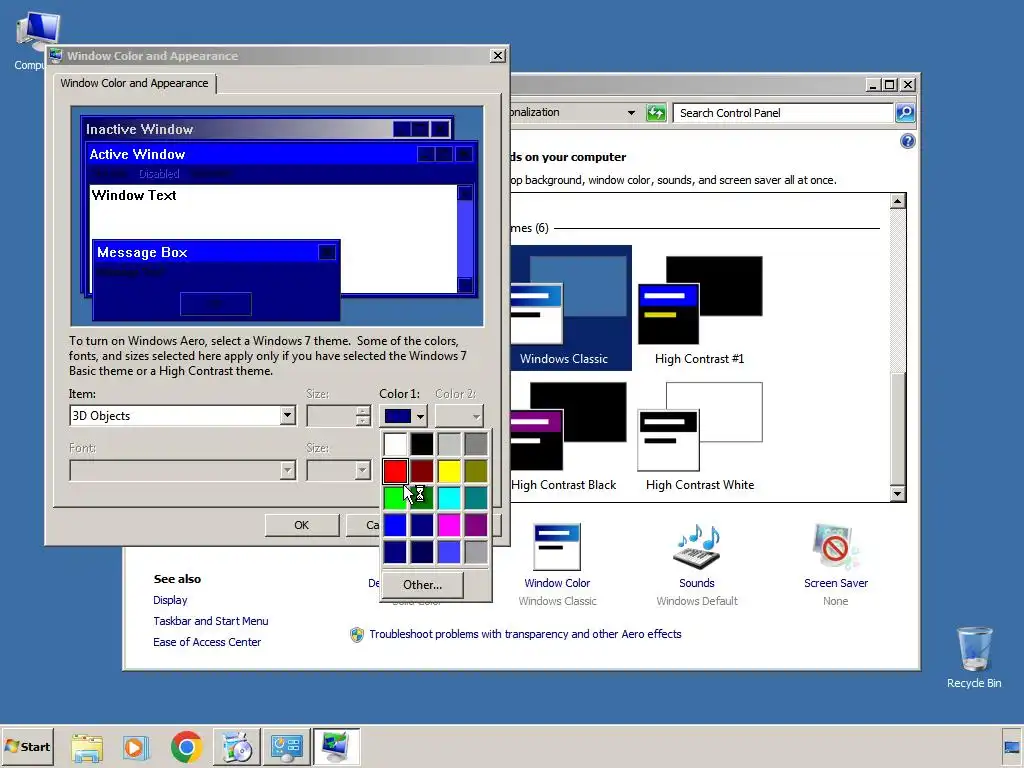
Task: Click the monitor icon in system tray
Action: click(x=1012, y=746)
